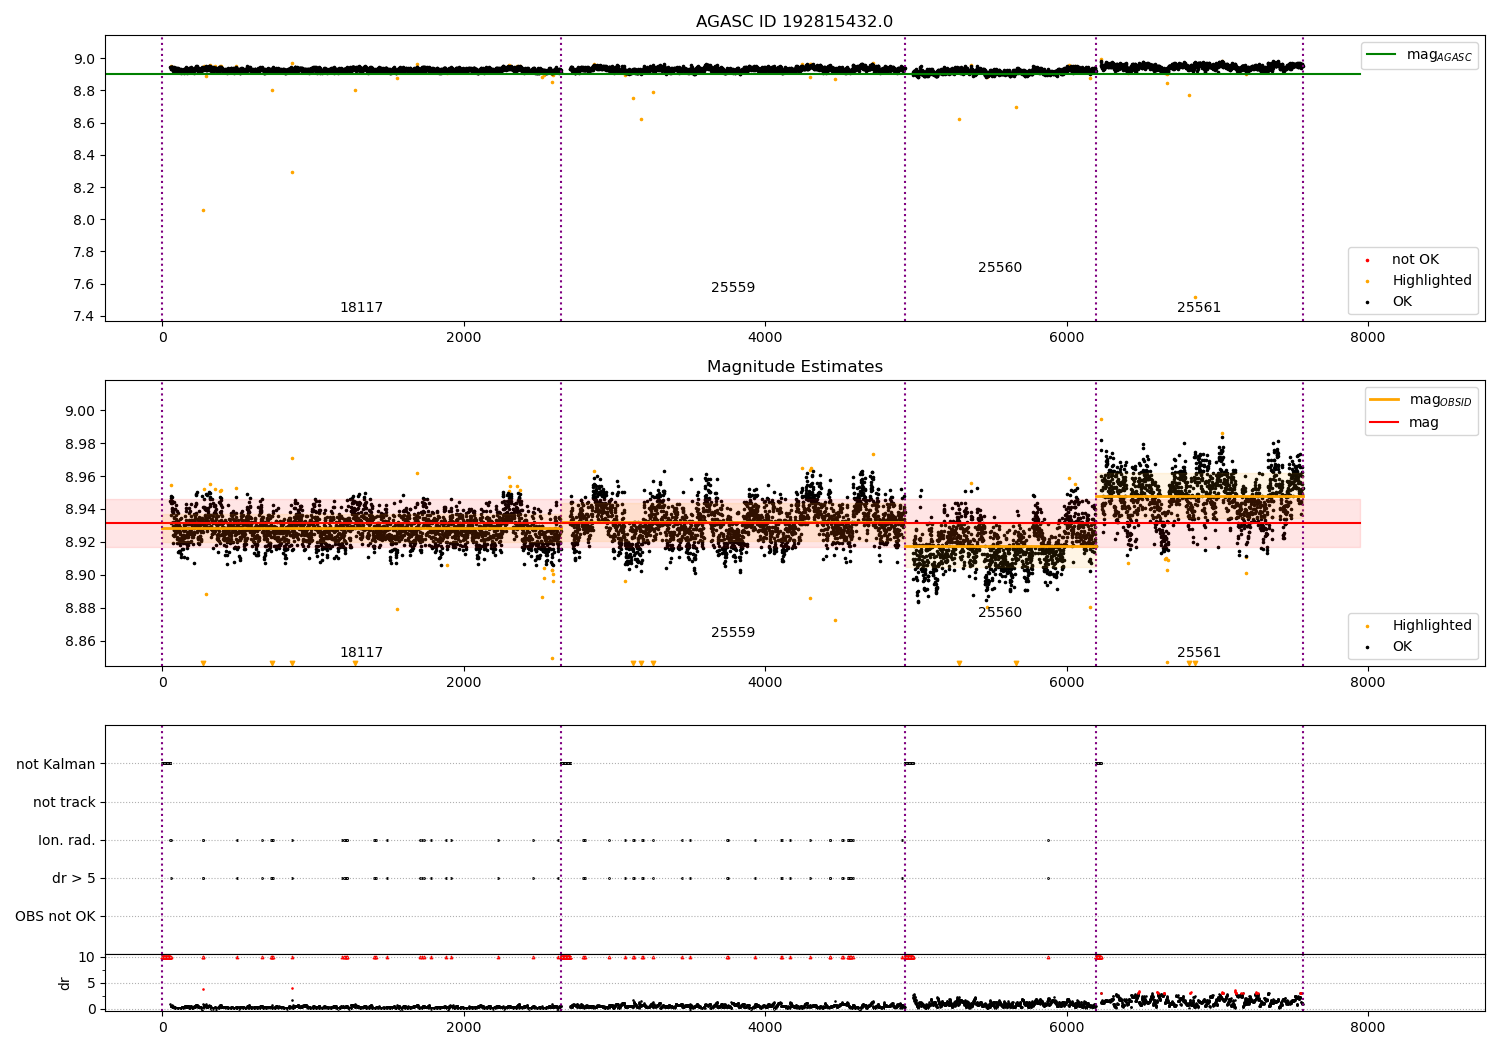Screen dimensions: 1500x1050
Task: Click the 'Magnitude Estimates' plot title
Action: [794, 367]
